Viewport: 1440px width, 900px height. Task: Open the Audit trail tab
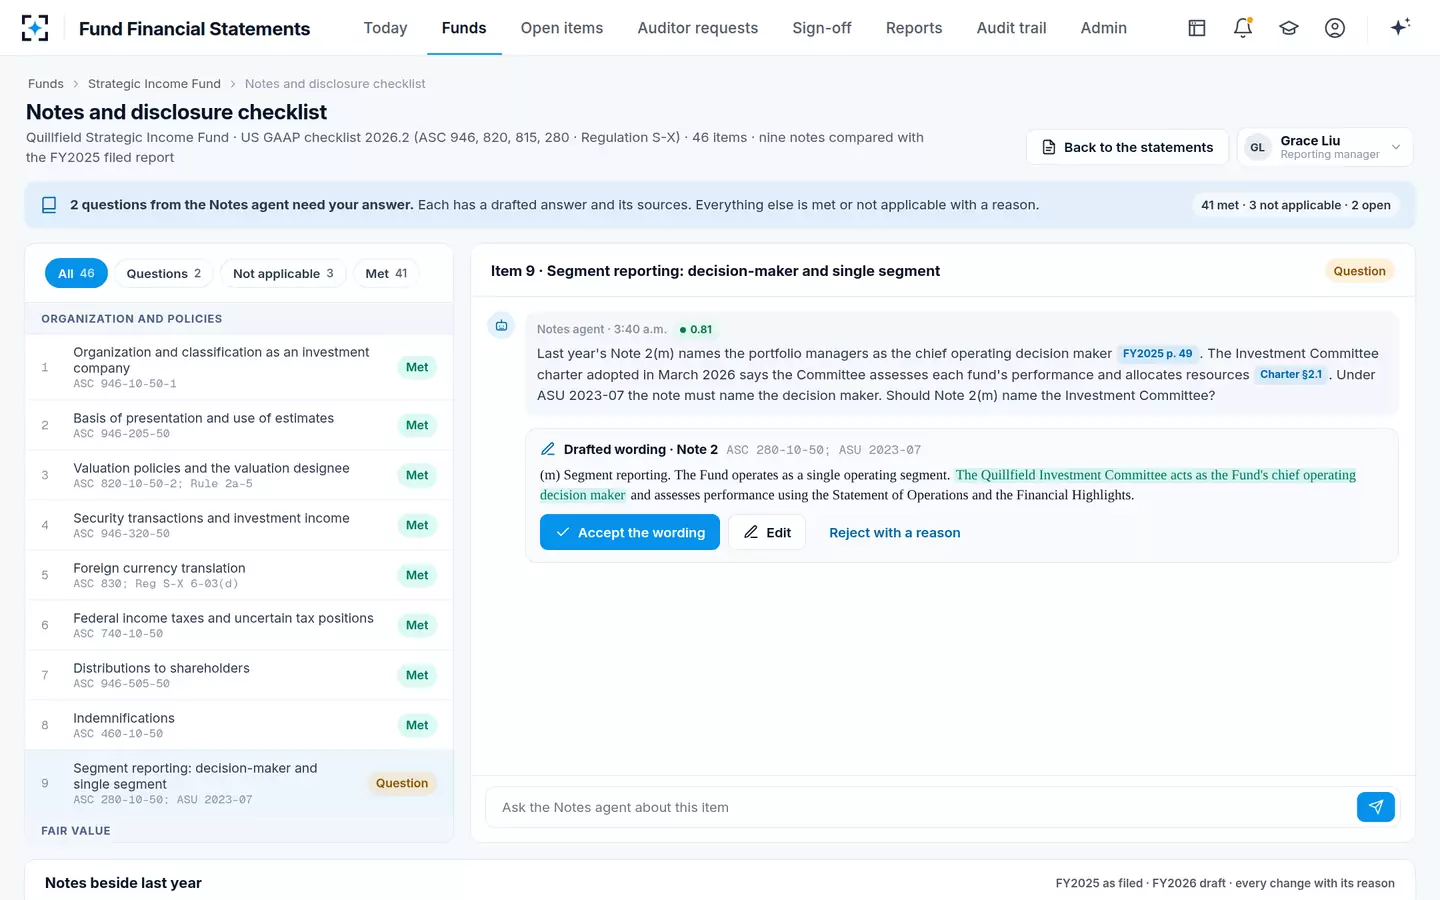click(x=1011, y=28)
